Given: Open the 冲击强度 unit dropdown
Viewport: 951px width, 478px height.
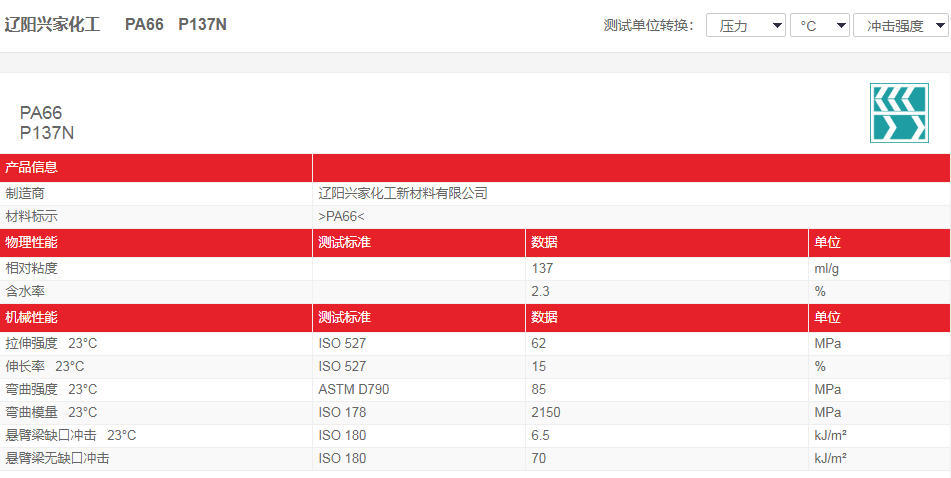Looking at the screenshot, I should 901,25.
